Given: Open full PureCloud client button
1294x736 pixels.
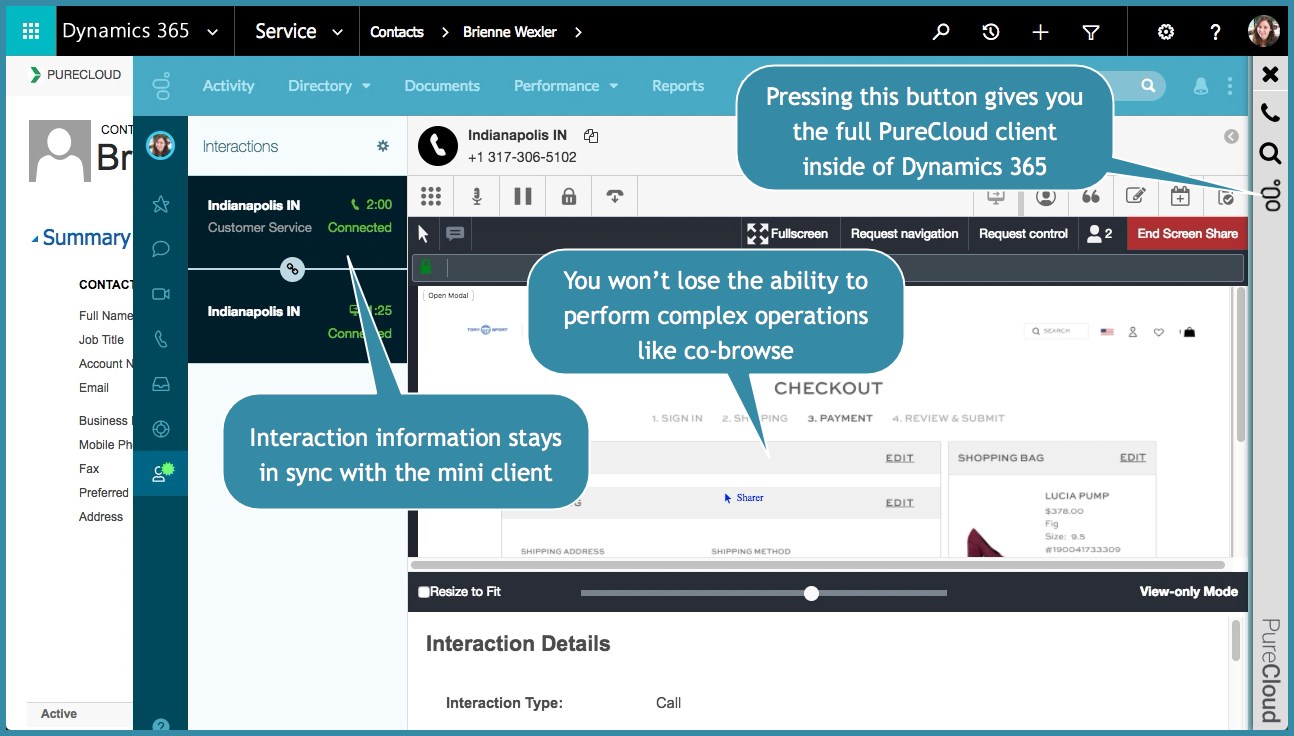Looking at the screenshot, I should [1271, 196].
